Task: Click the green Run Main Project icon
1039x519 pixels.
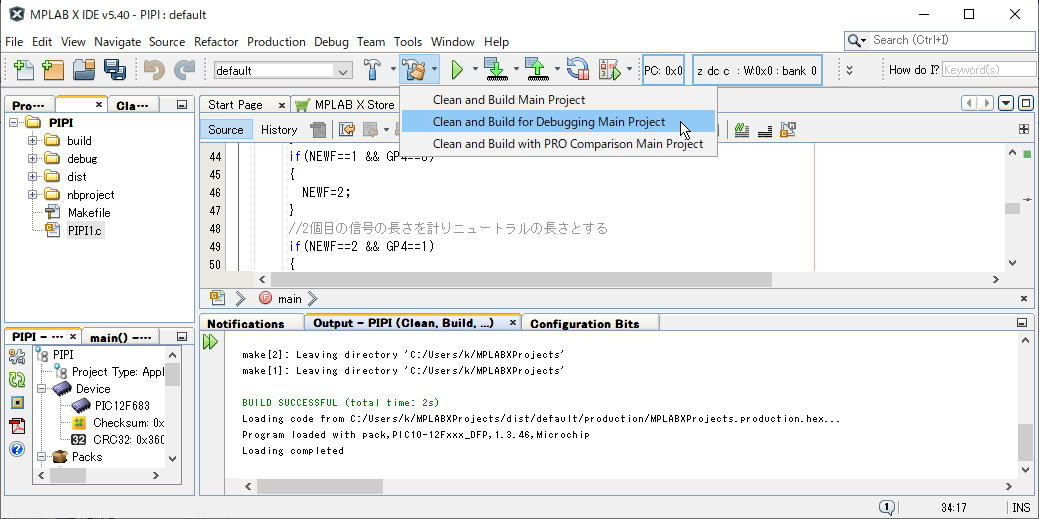Action: 457,70
